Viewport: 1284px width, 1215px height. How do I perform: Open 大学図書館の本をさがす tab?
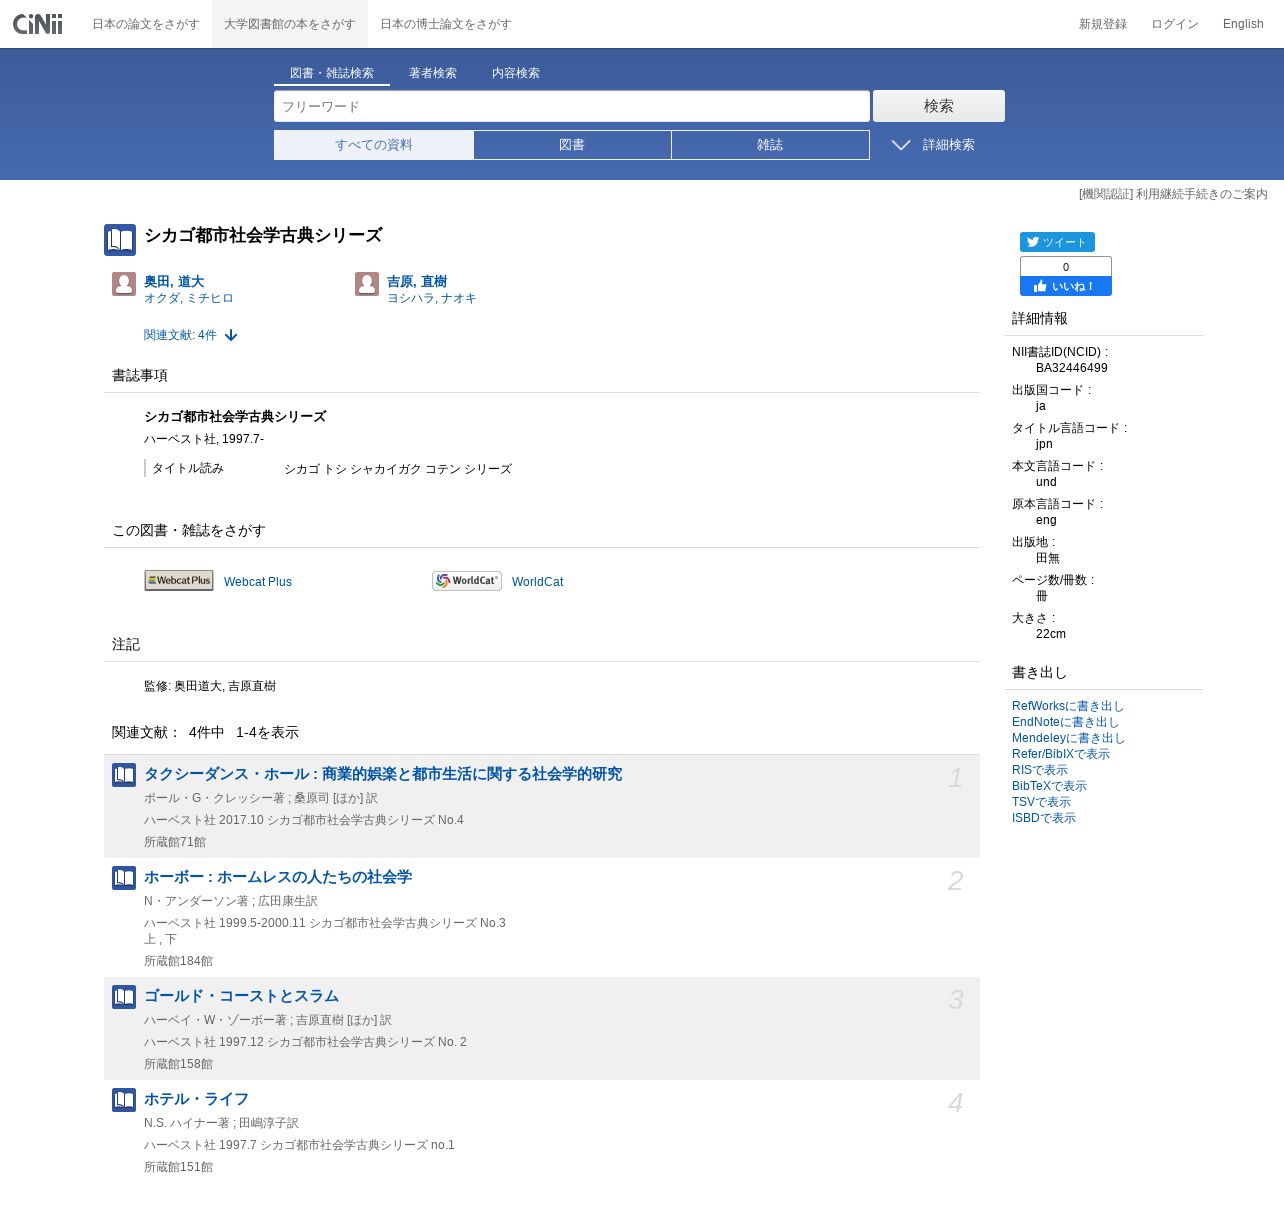point(290,24)
